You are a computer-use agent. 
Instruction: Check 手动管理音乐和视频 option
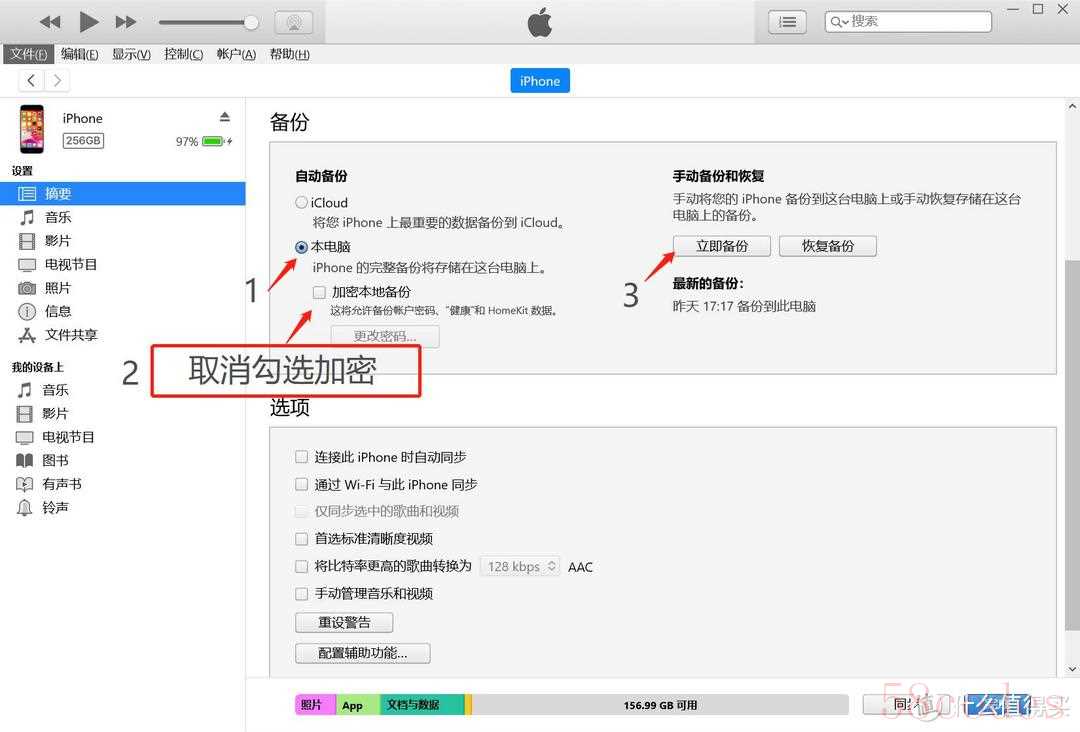[301, 594]
